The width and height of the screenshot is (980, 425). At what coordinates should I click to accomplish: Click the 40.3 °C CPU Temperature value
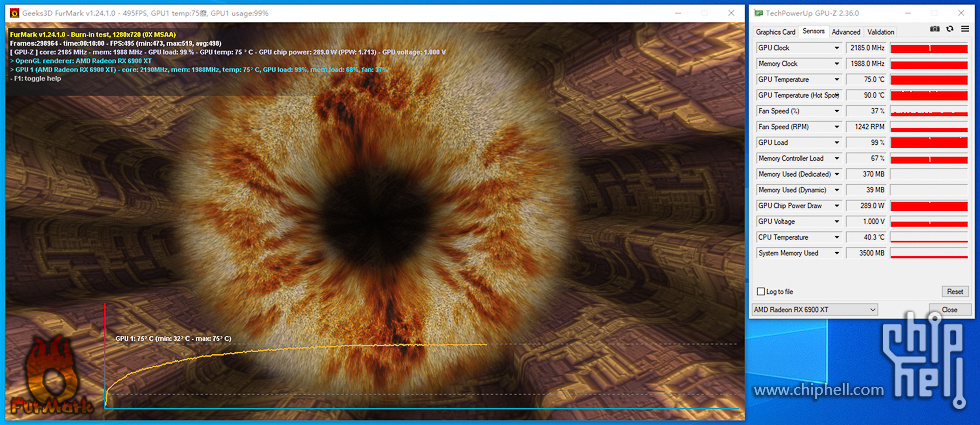(866, 238)
